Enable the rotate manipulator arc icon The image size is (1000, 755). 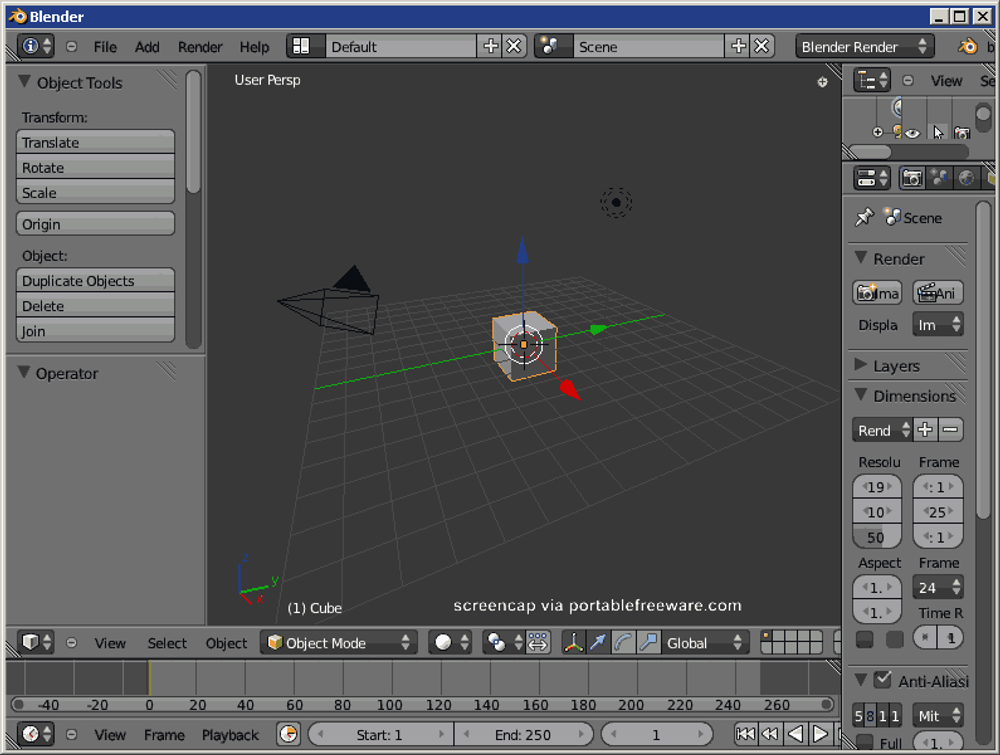623,642
